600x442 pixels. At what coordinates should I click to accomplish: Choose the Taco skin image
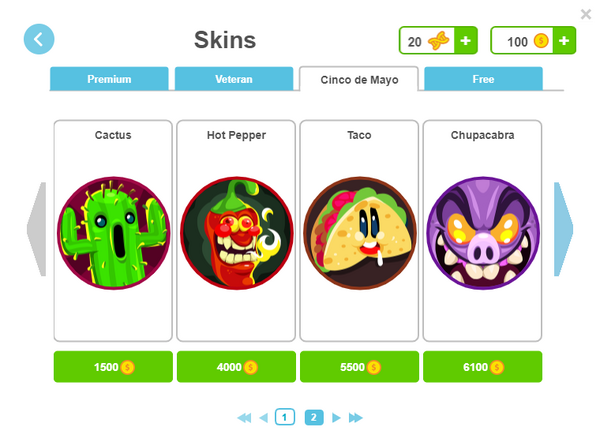point(360,233)
